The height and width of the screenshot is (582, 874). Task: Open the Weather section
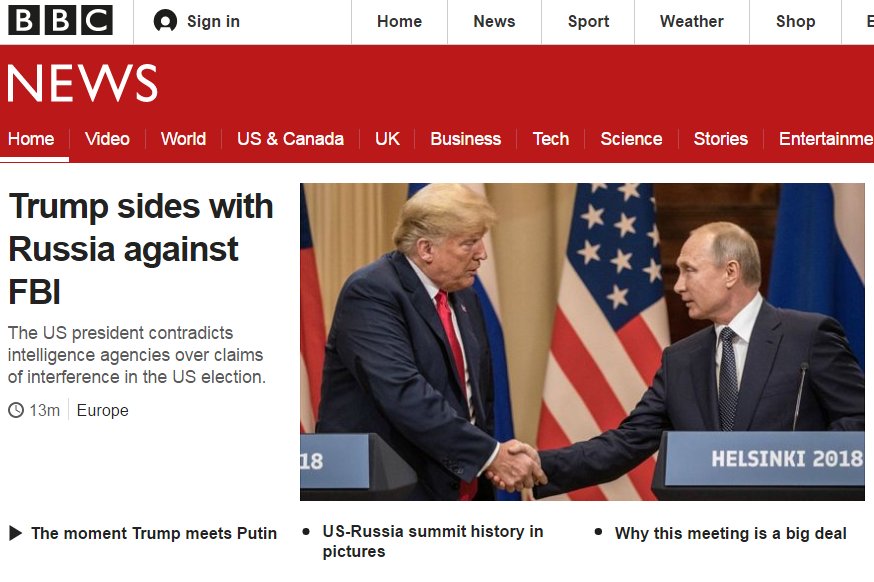coord(692,21)
